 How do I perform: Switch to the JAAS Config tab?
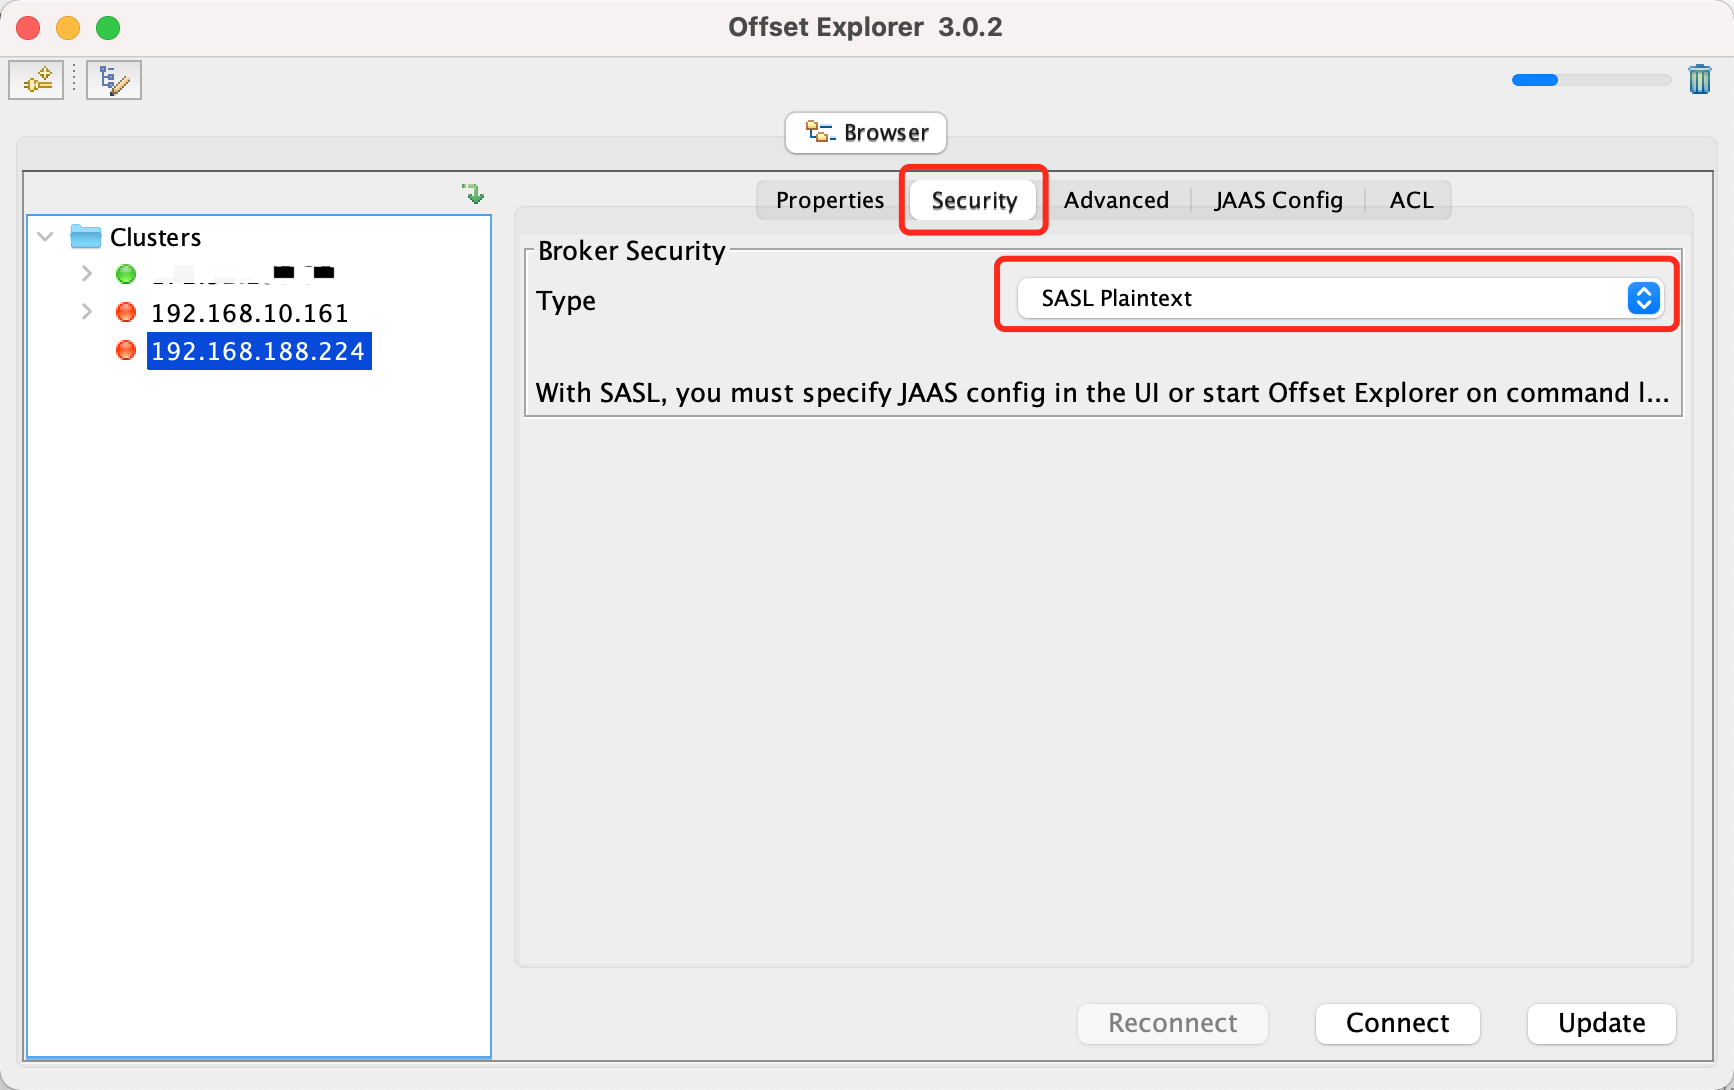[1278, 200]
